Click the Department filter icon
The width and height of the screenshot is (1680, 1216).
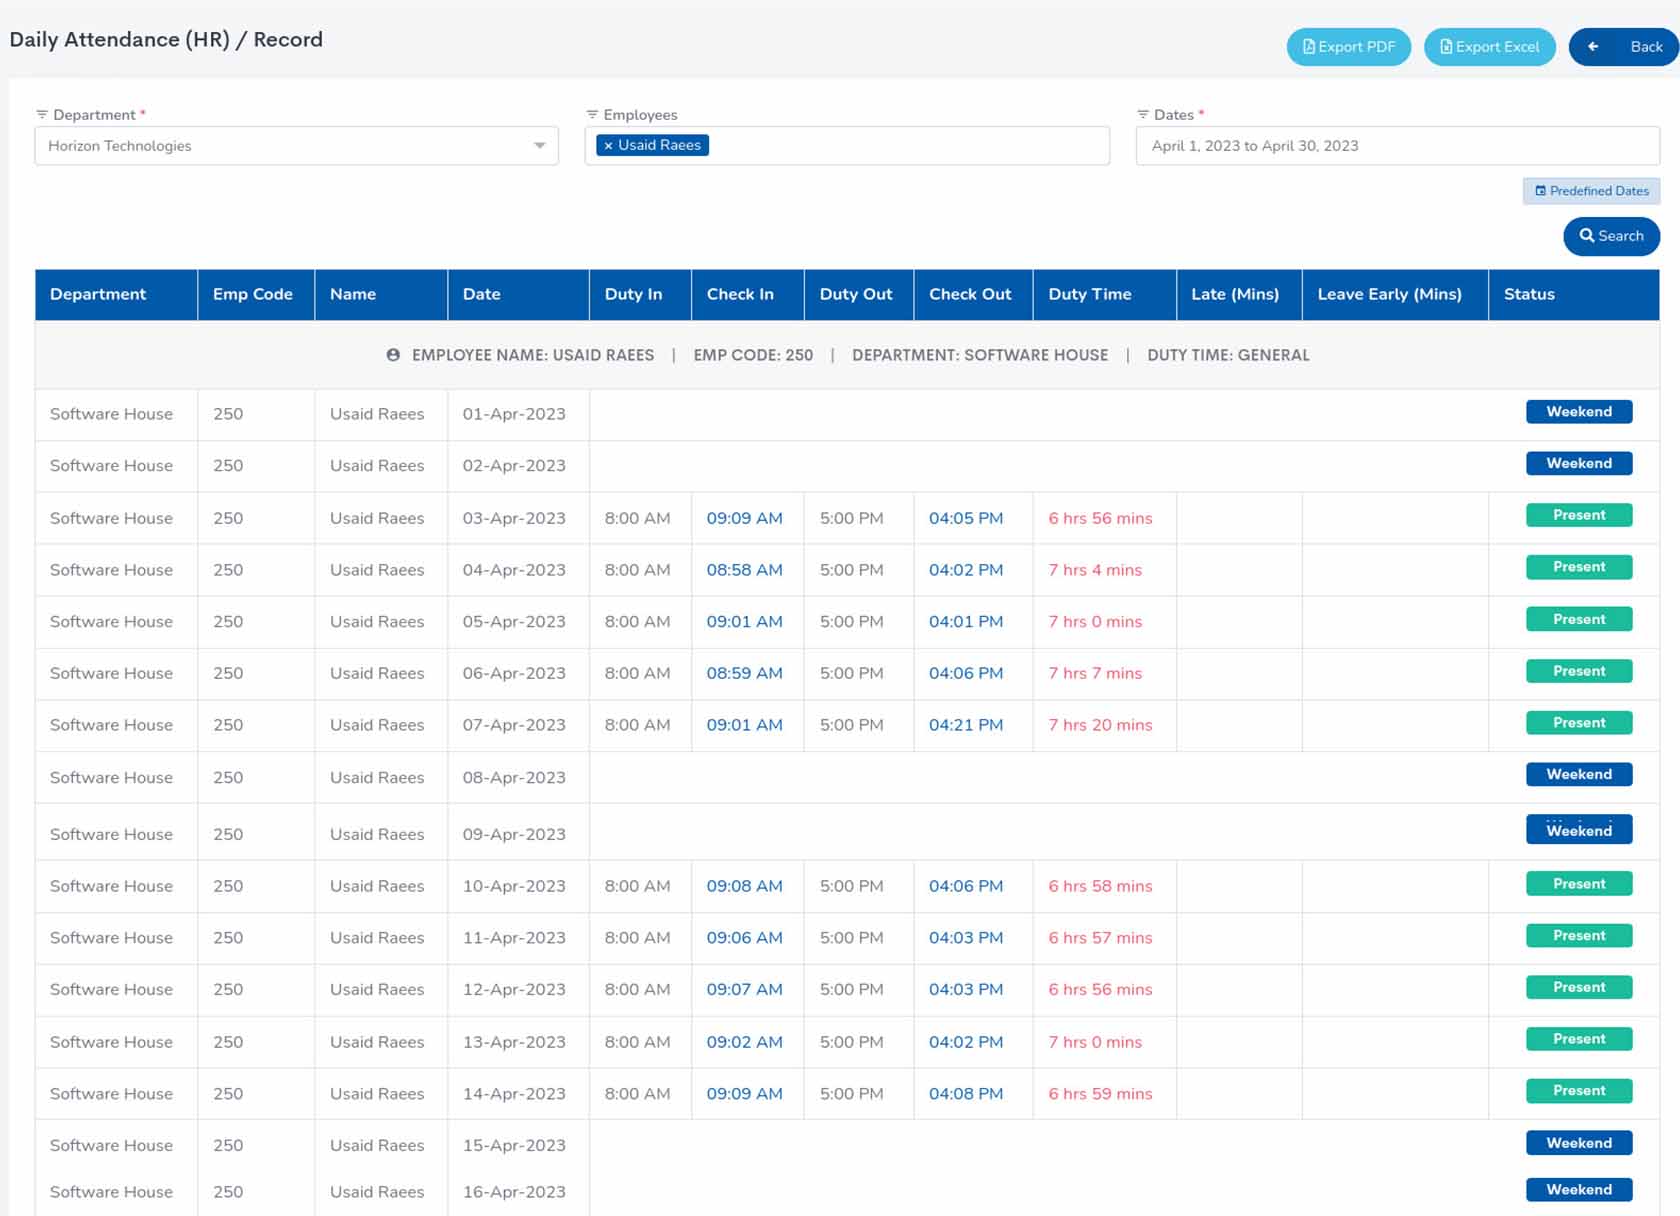click(x=42, y=115)
